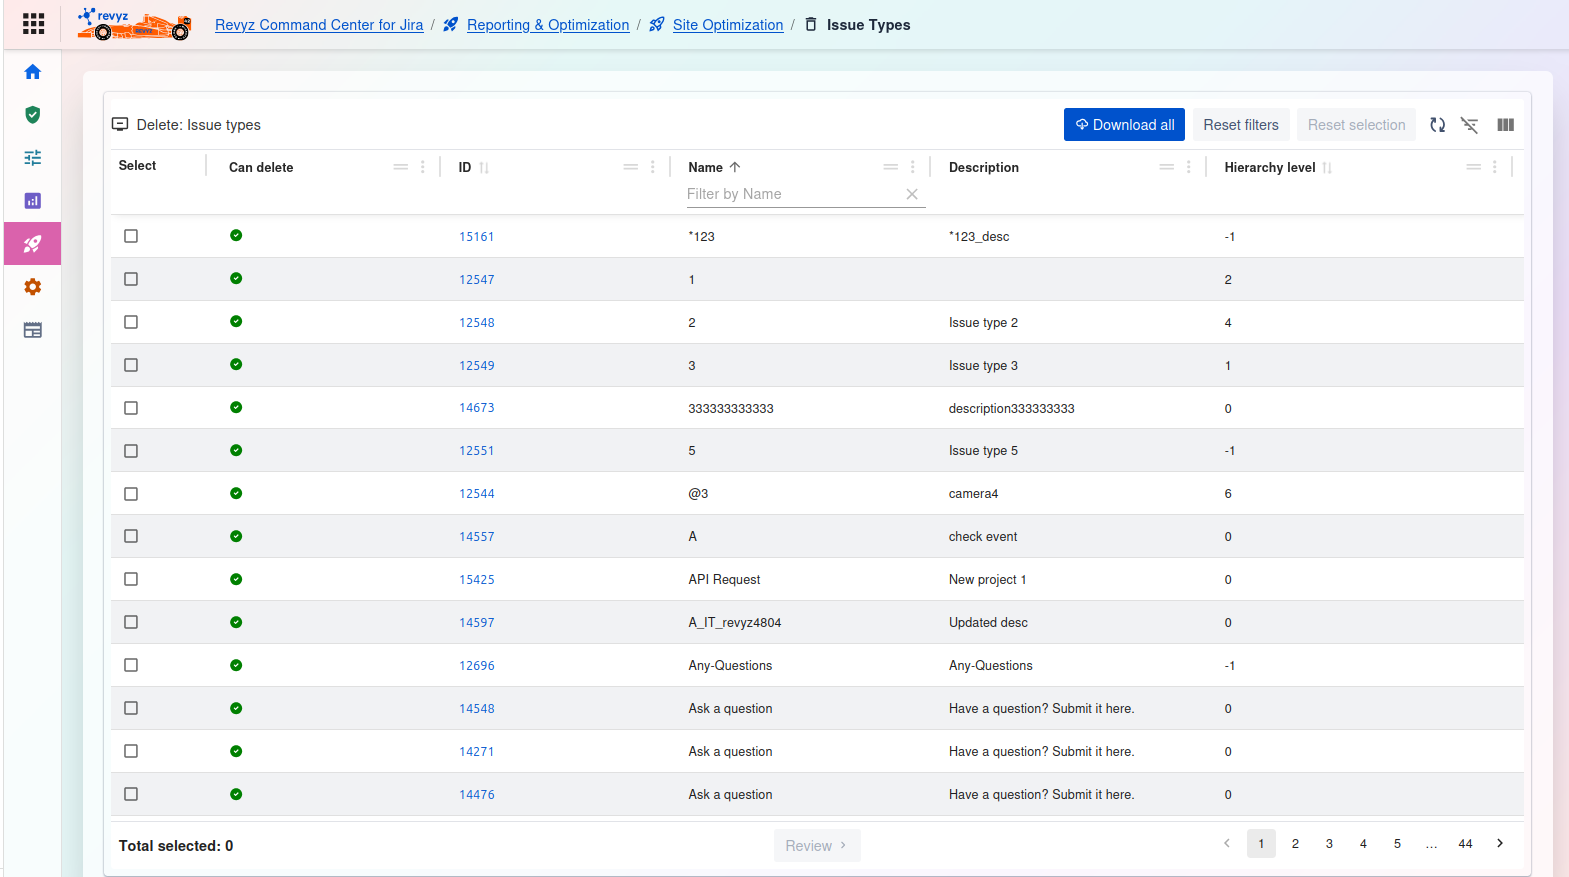This screenshot has width=1569, height=877.
Task: Open the column chooser icon
Action: (x=1505, y=125)
